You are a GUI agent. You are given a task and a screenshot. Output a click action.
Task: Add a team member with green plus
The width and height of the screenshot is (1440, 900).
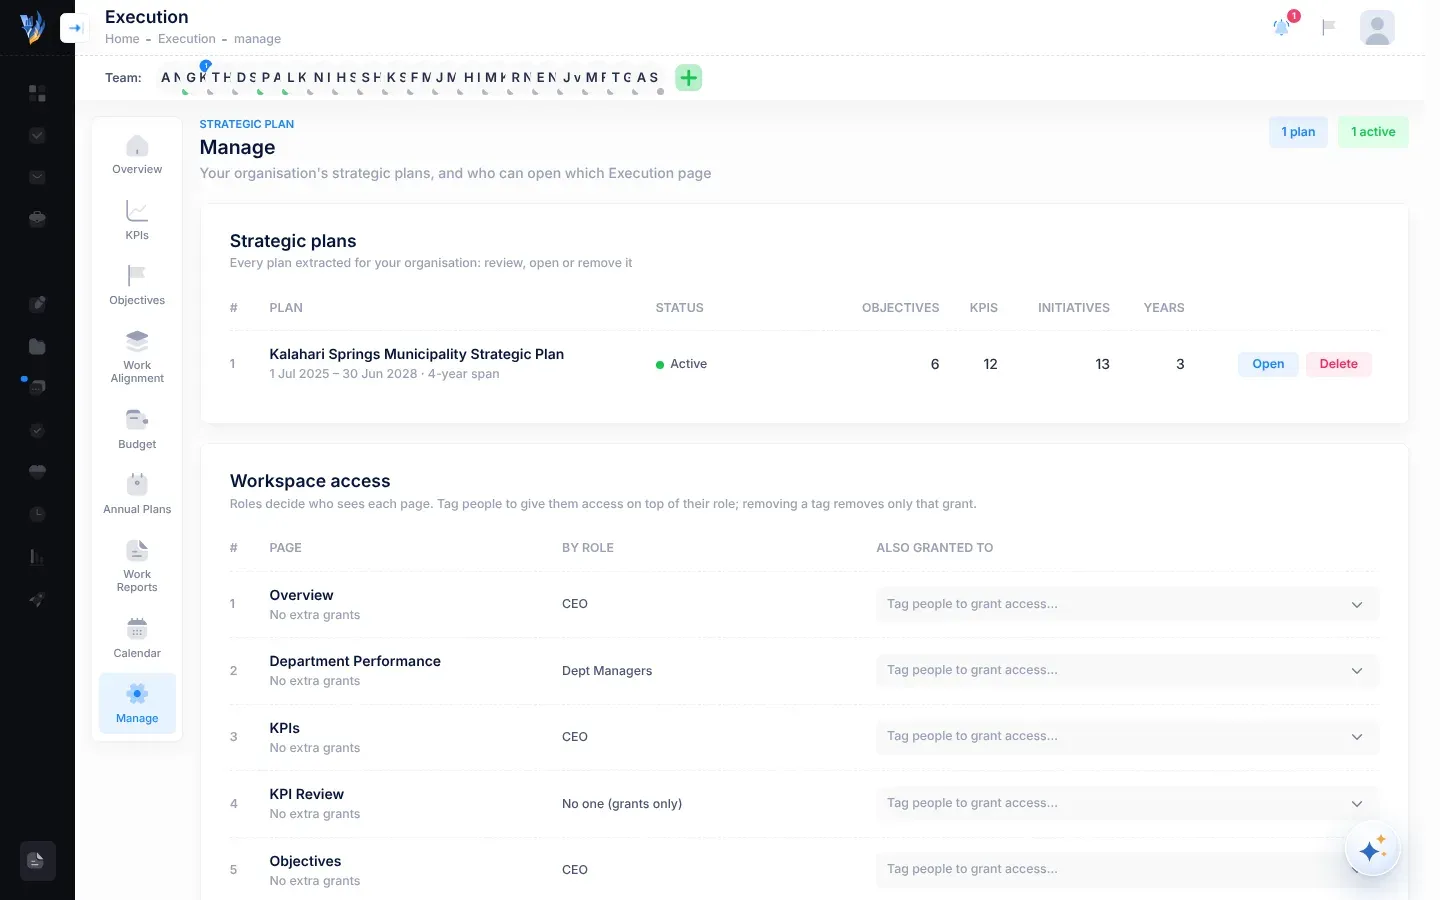tap(688, 78)
